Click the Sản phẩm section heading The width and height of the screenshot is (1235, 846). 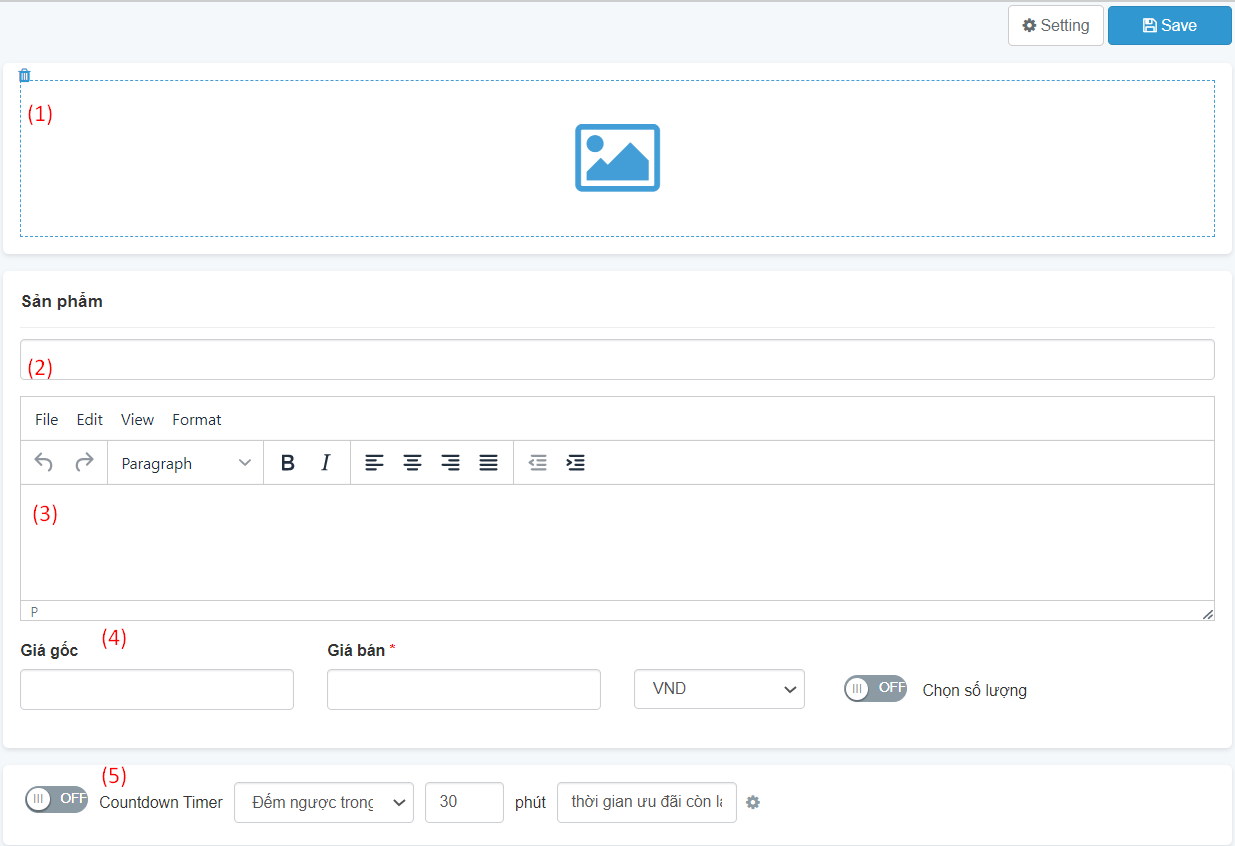62,301
